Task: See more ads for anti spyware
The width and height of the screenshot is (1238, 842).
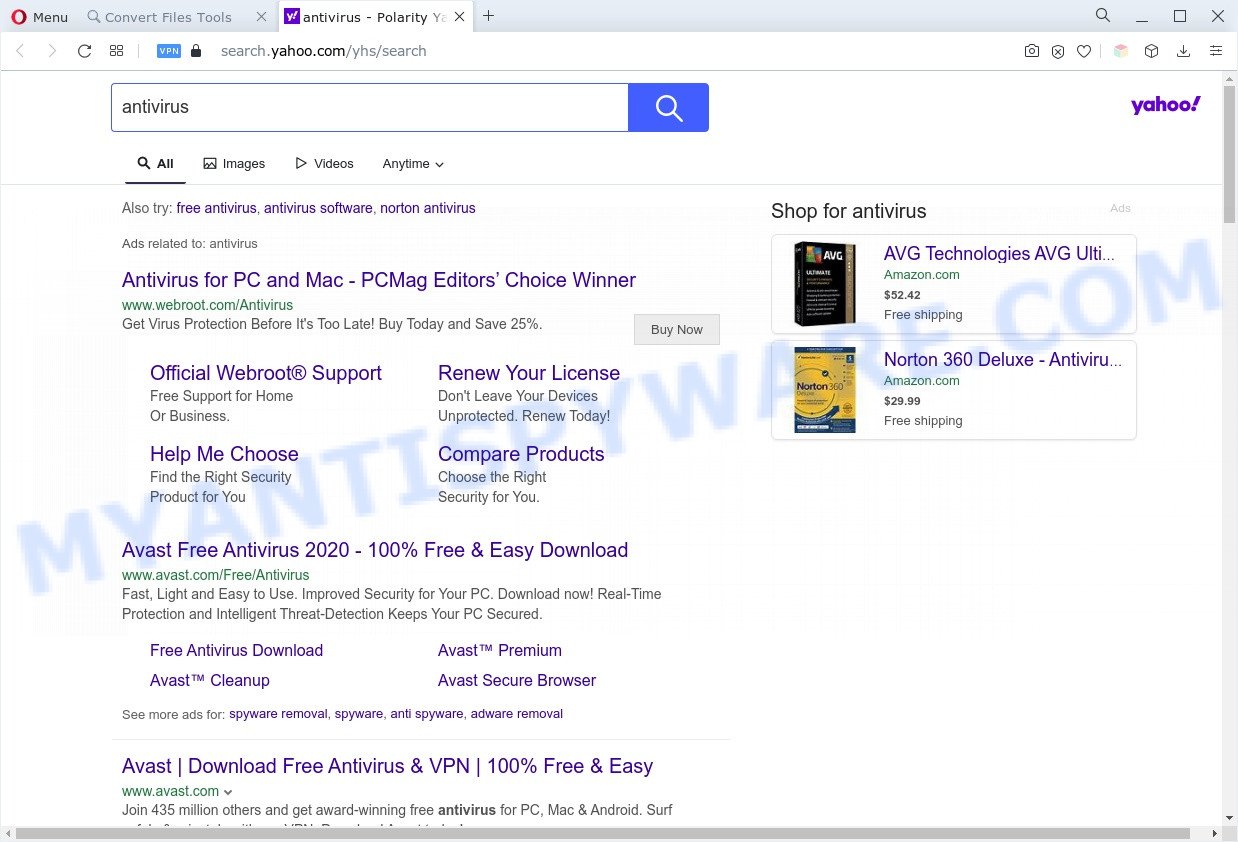Action: (x=427, y=714)
